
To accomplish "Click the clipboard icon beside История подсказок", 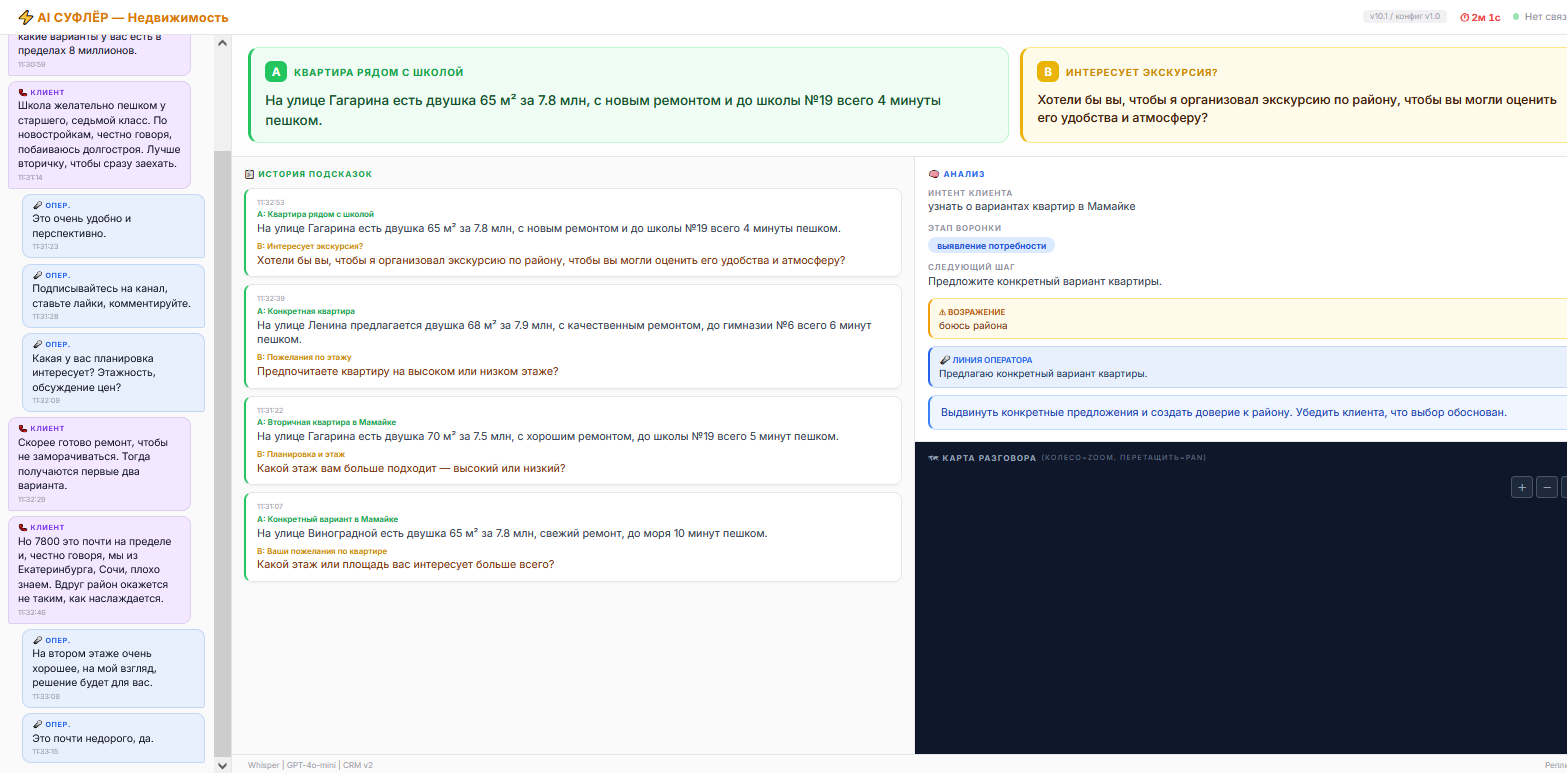I will (x=249, y=174).
